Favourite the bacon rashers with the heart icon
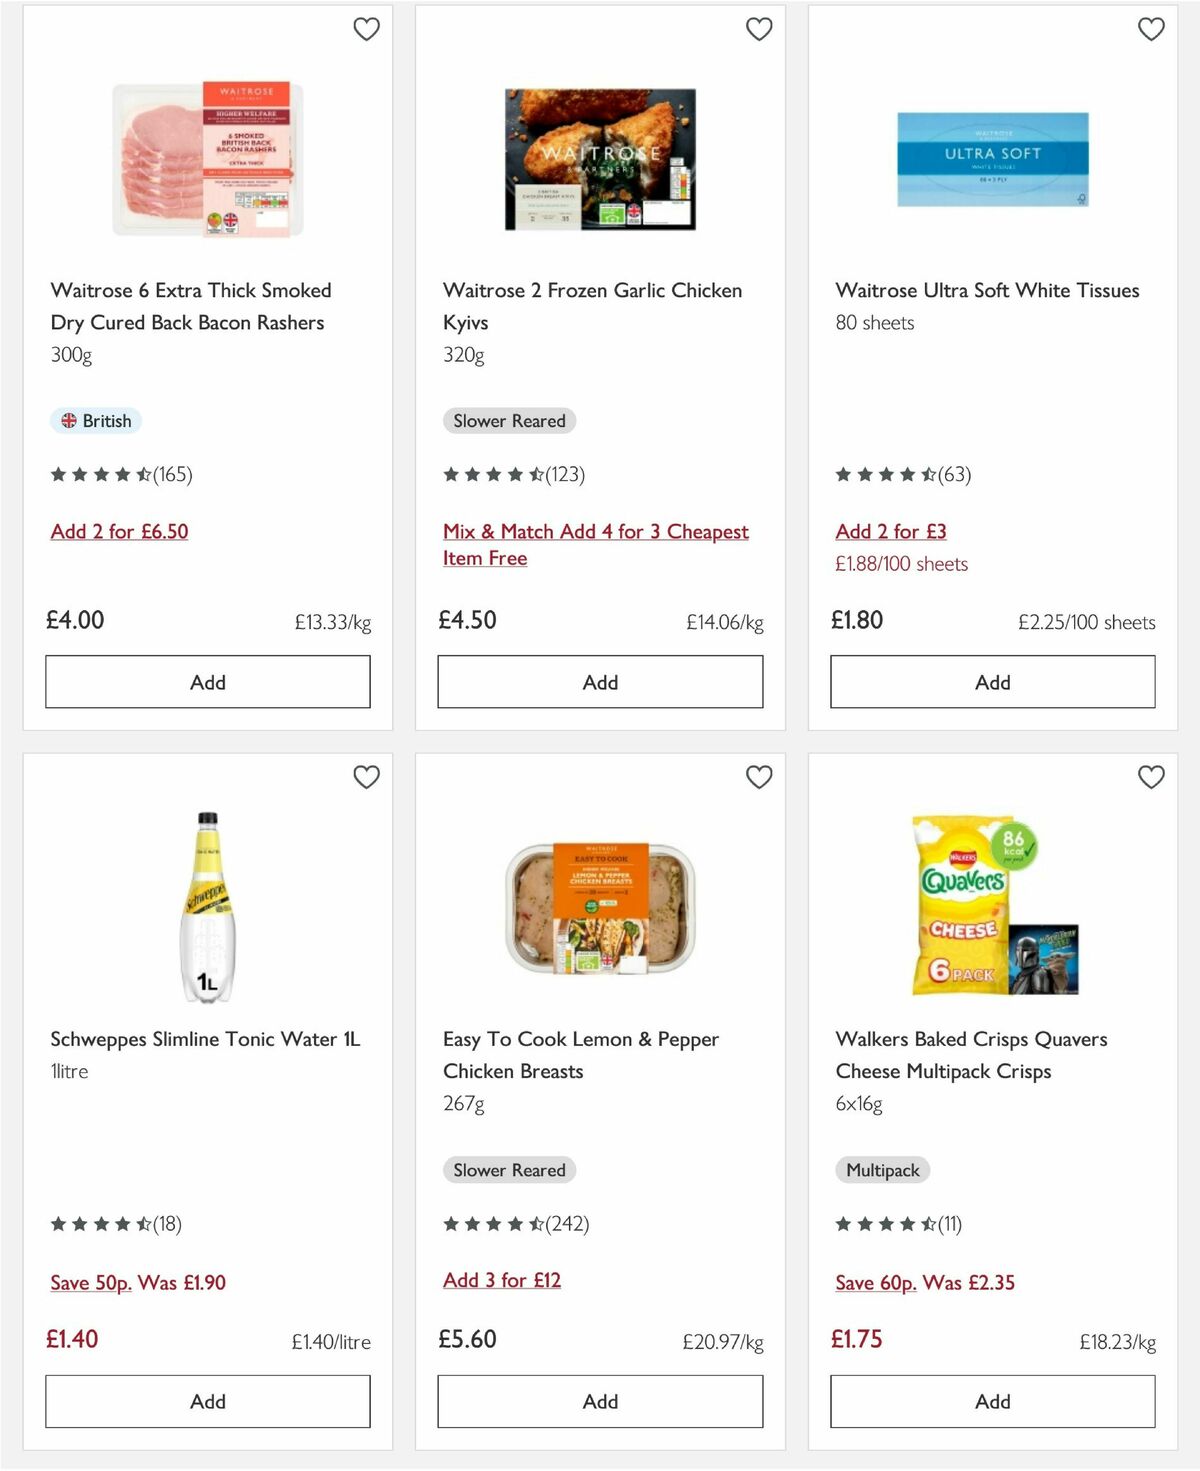Screen dimensions: 1200x1471 pos(367,29)
